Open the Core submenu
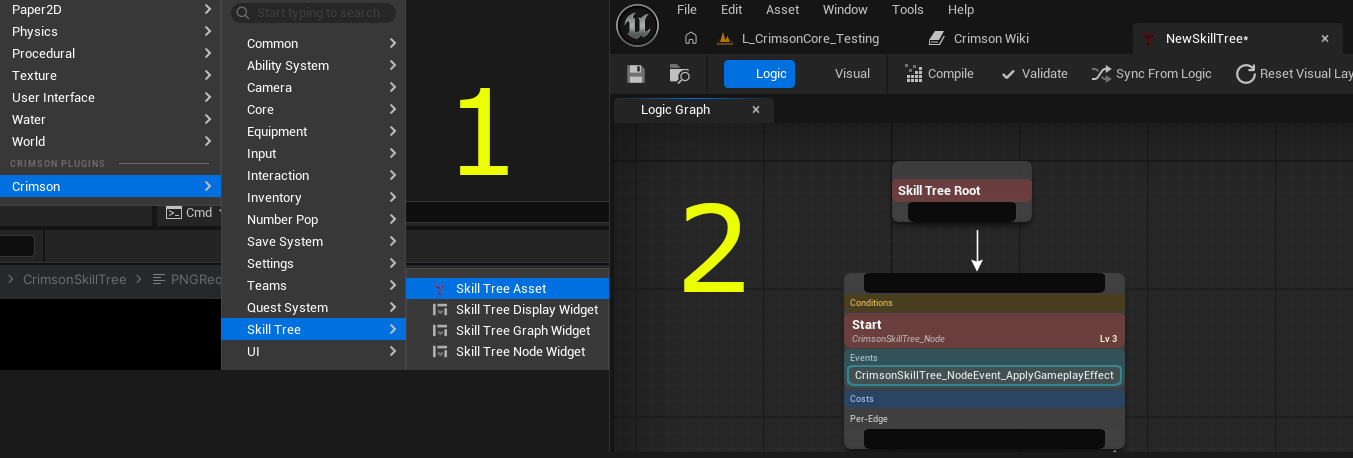1353x458 pixels. [x=313, y=110]
